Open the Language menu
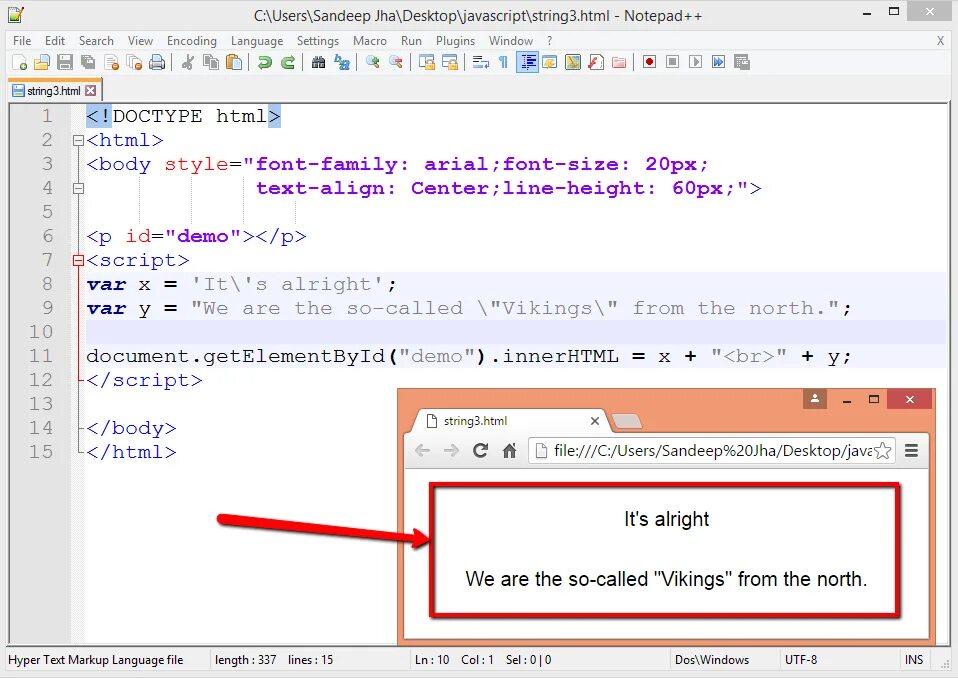 257,40
